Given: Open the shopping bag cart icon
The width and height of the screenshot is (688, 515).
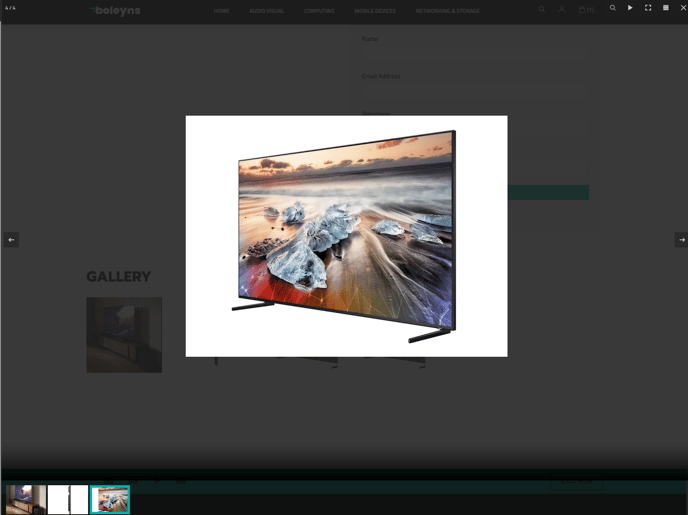Looking at the screenshot, I should coord(586,10).
